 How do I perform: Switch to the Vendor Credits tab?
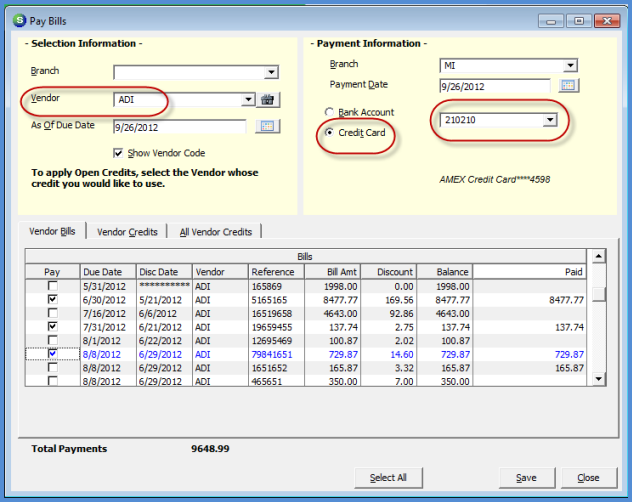coord(127,231)
